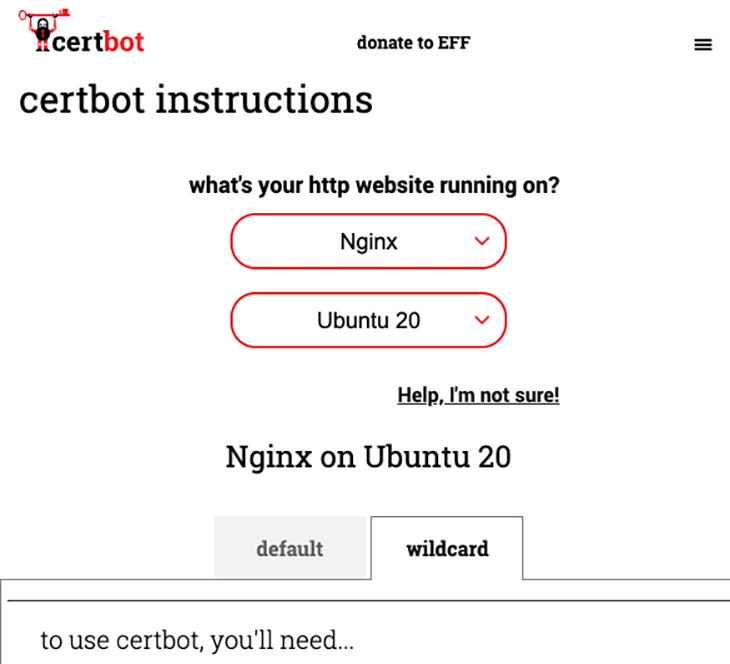The image size is (730, 664).
Task: Click the http website running on question
Action: [x=374, y=185]
